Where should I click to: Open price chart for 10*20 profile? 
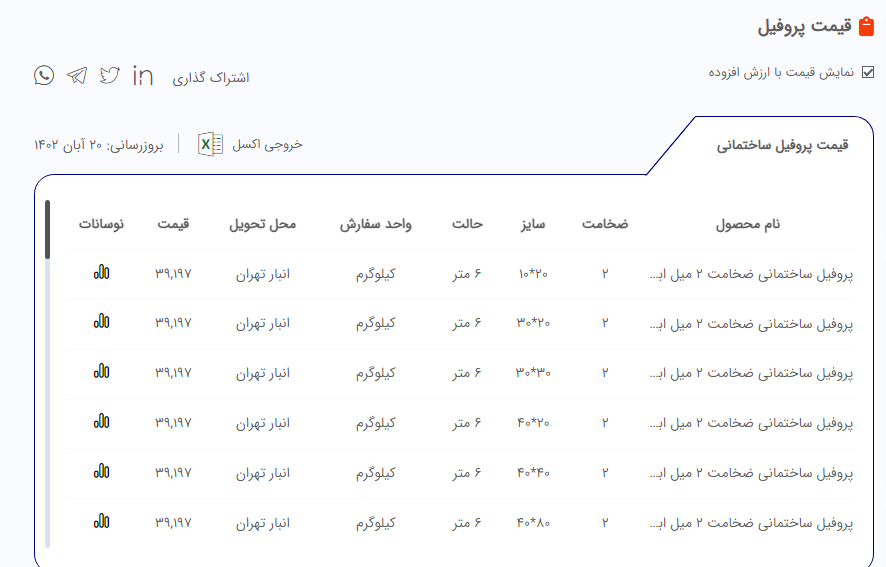[102, 272]
